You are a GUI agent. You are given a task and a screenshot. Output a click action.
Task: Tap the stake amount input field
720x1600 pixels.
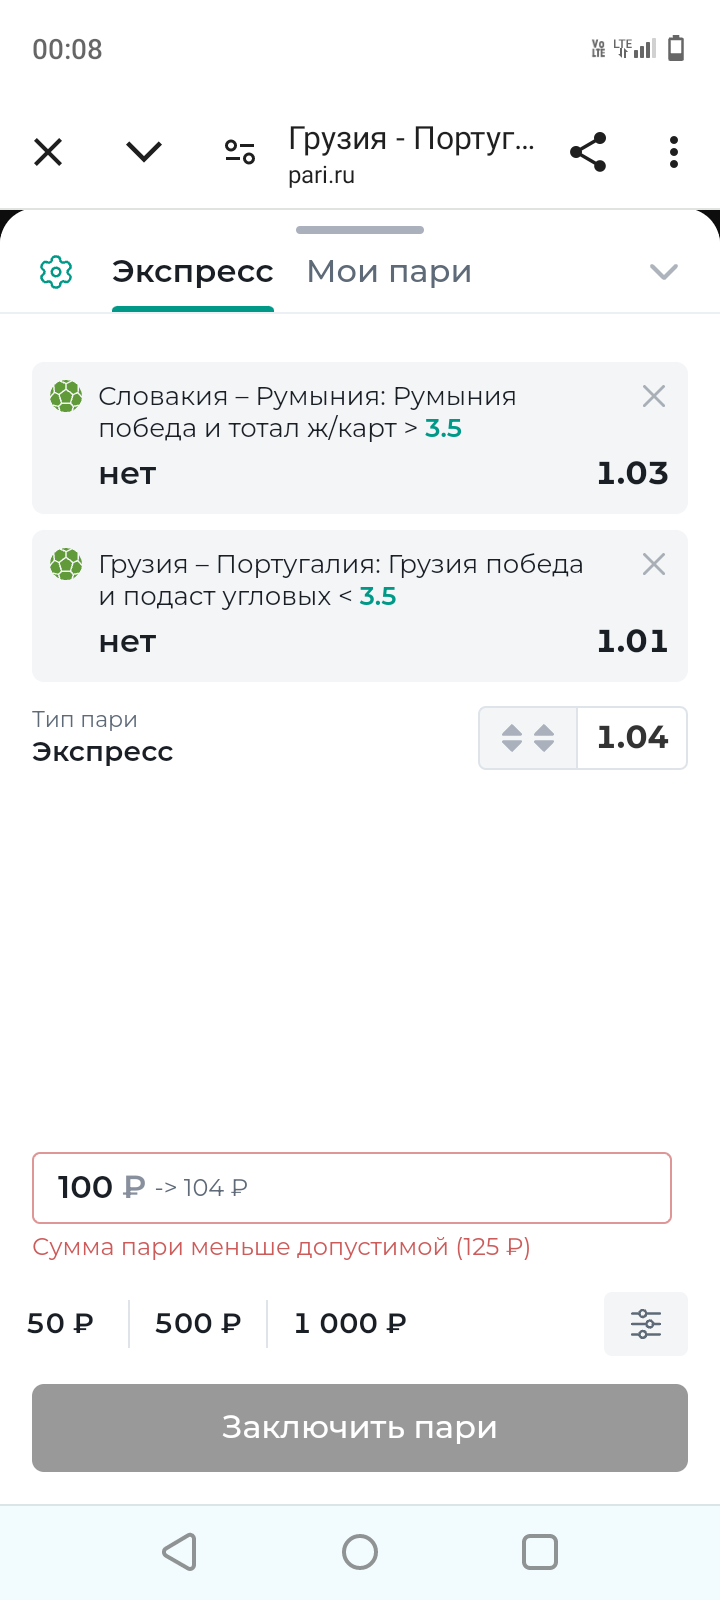click(x=352, y=1188)
